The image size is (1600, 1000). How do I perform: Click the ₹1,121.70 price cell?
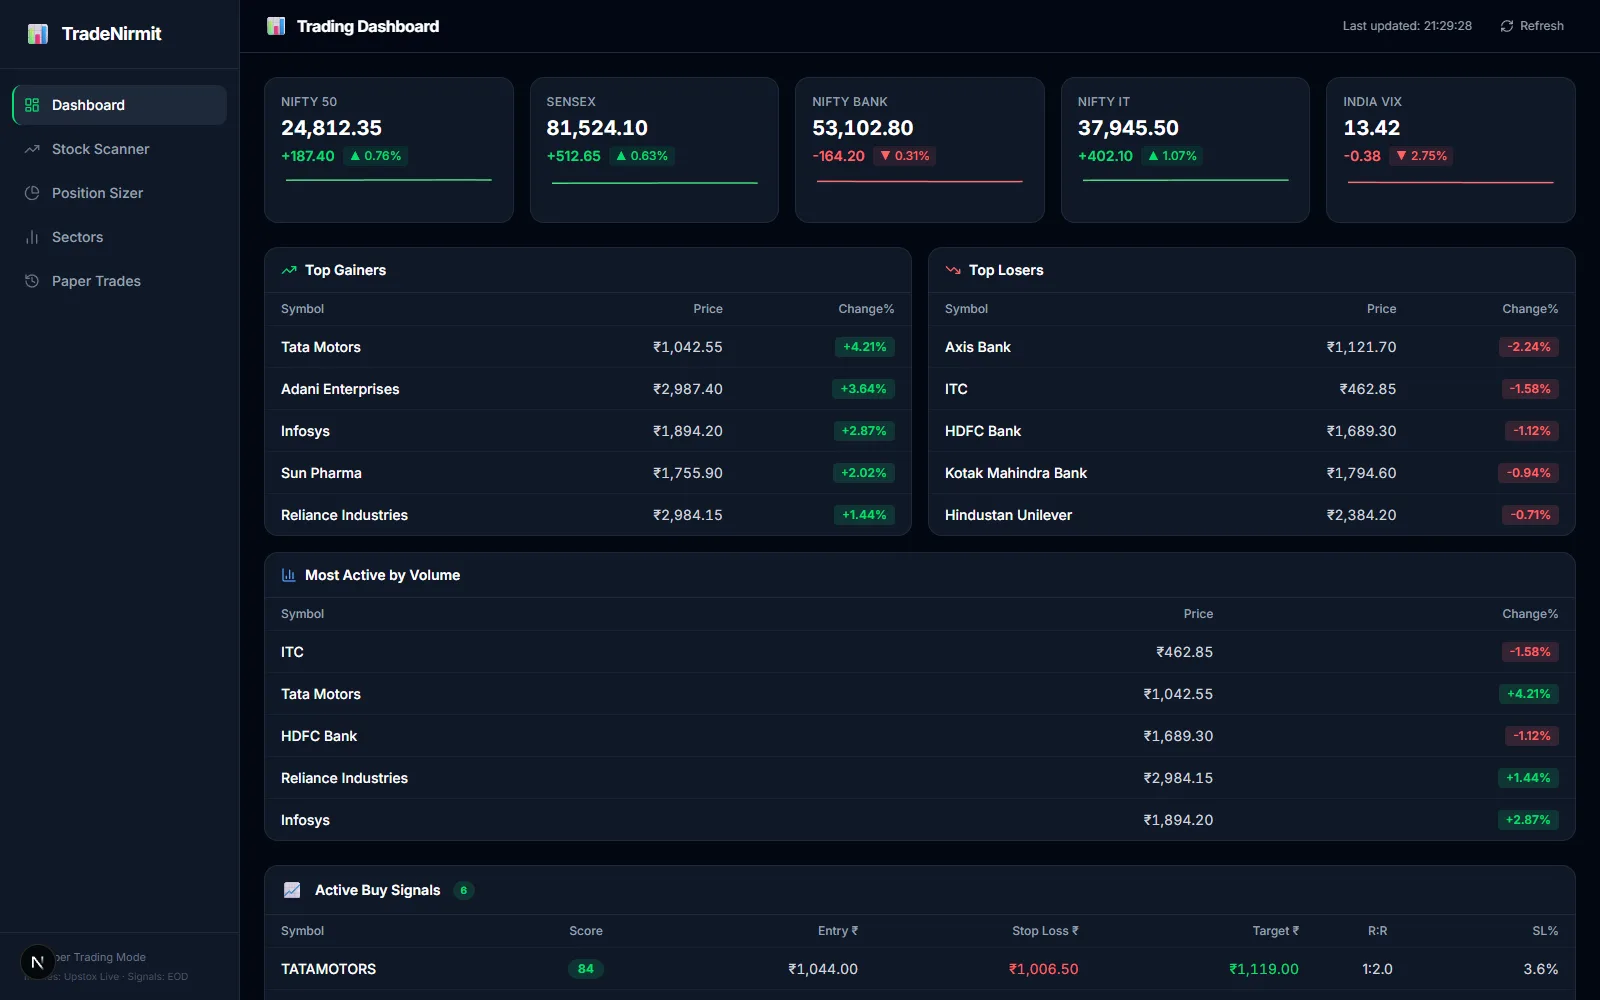[x=1361, y=347]
